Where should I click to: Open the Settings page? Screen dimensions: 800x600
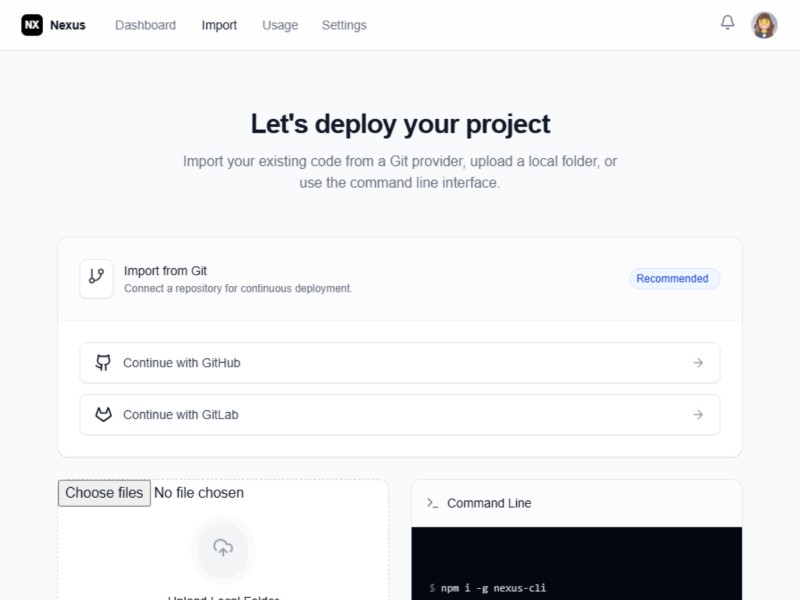pyautogui.click(x=344, y=25)
